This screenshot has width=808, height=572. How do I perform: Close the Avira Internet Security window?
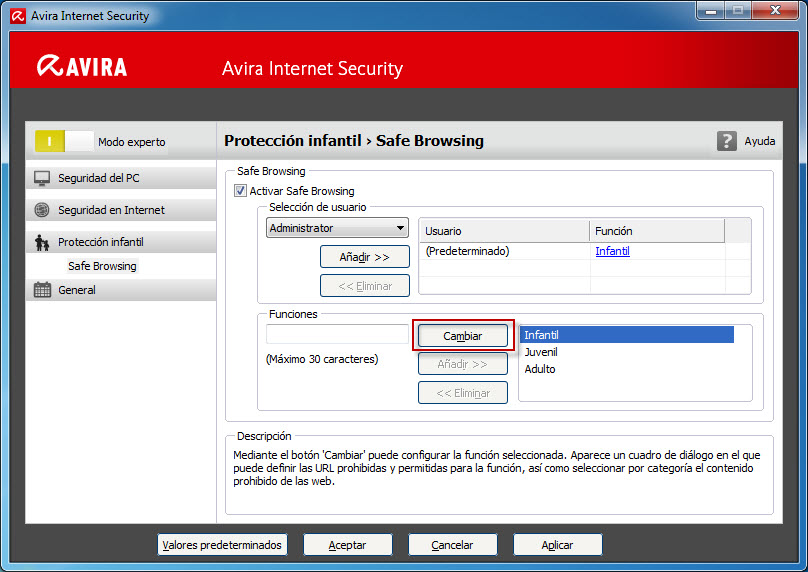point(775,11)
